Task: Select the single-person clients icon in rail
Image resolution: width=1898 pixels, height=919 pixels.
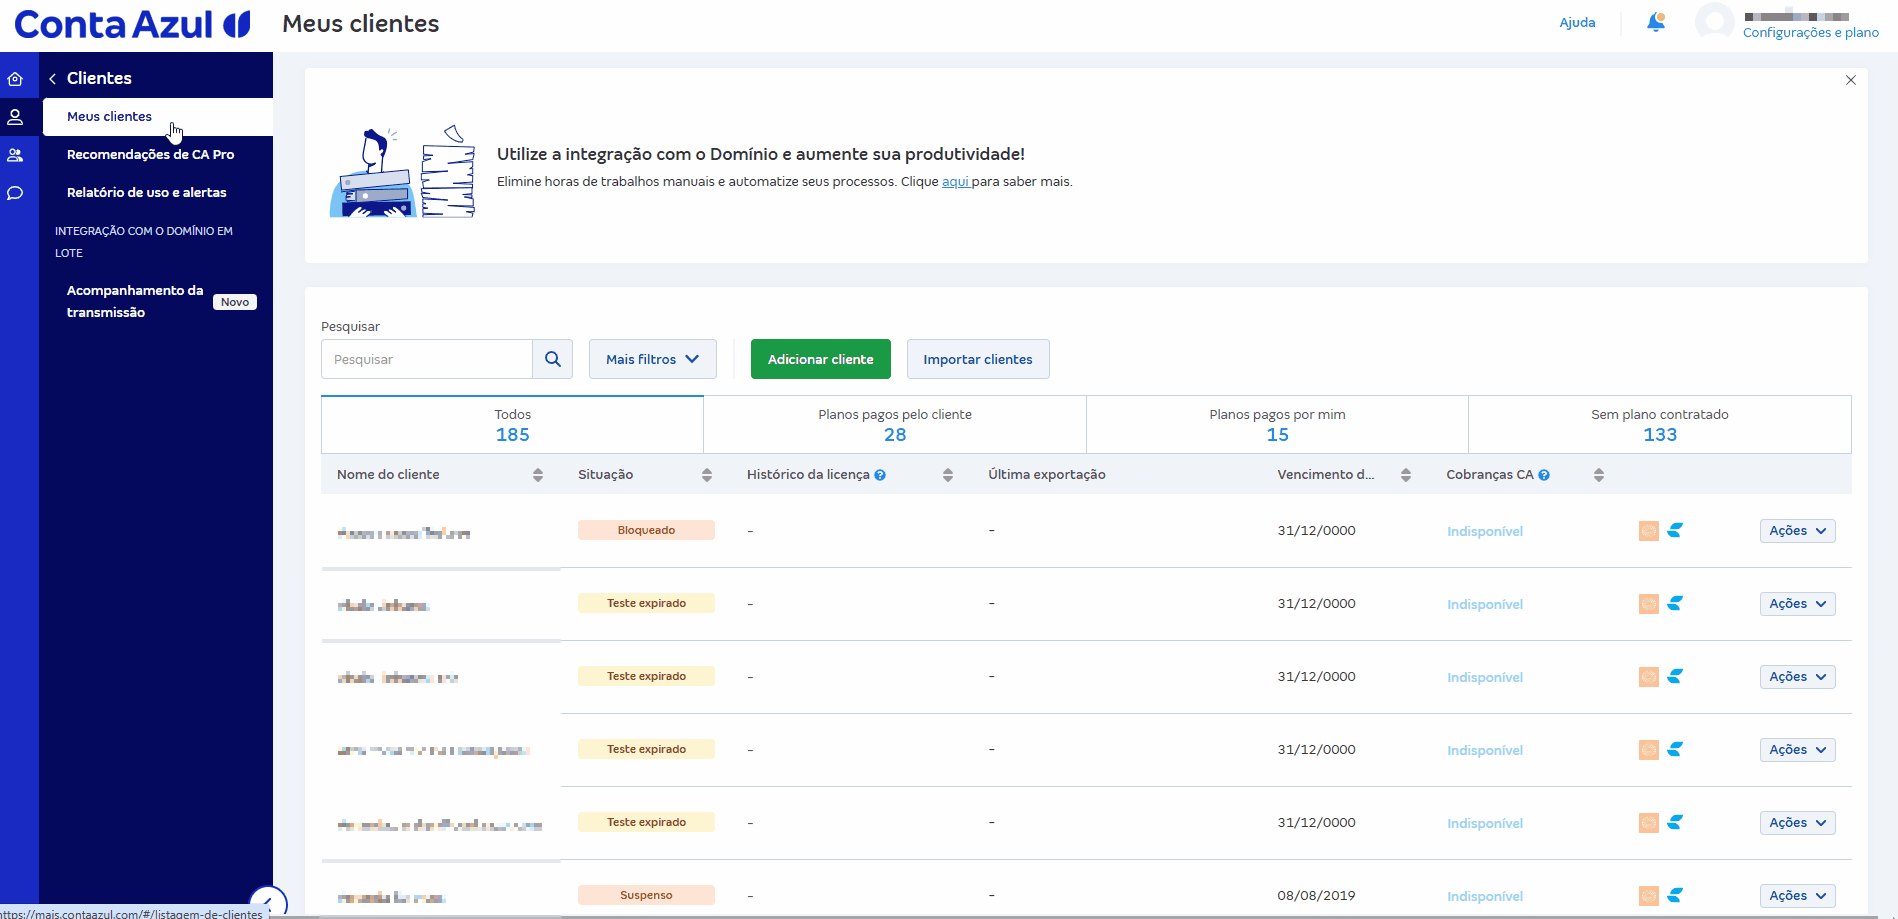Action: point(15,117)
